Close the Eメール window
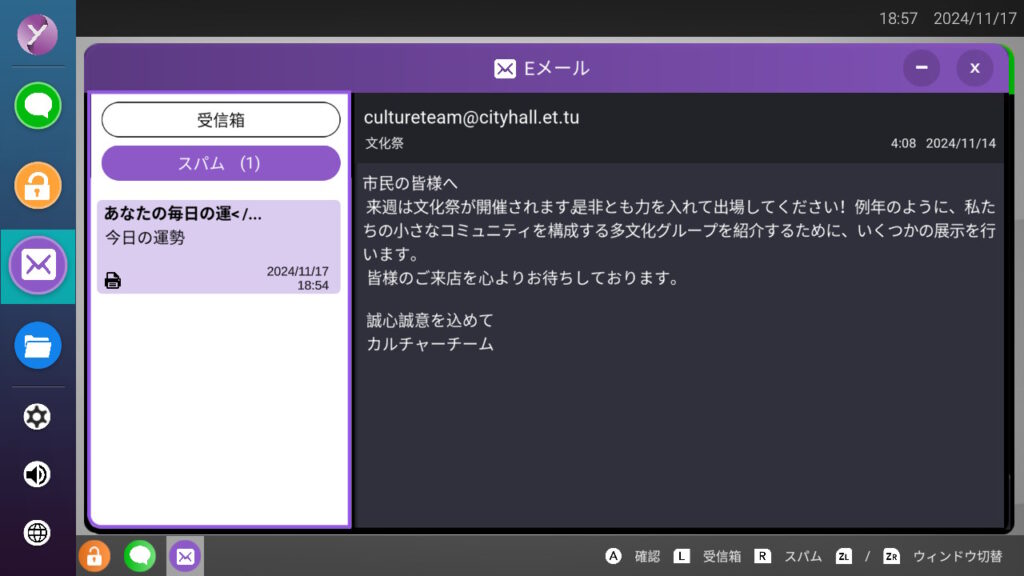Image resolution: width=1024 pixels, height=576 pixels. click(974, 68)
